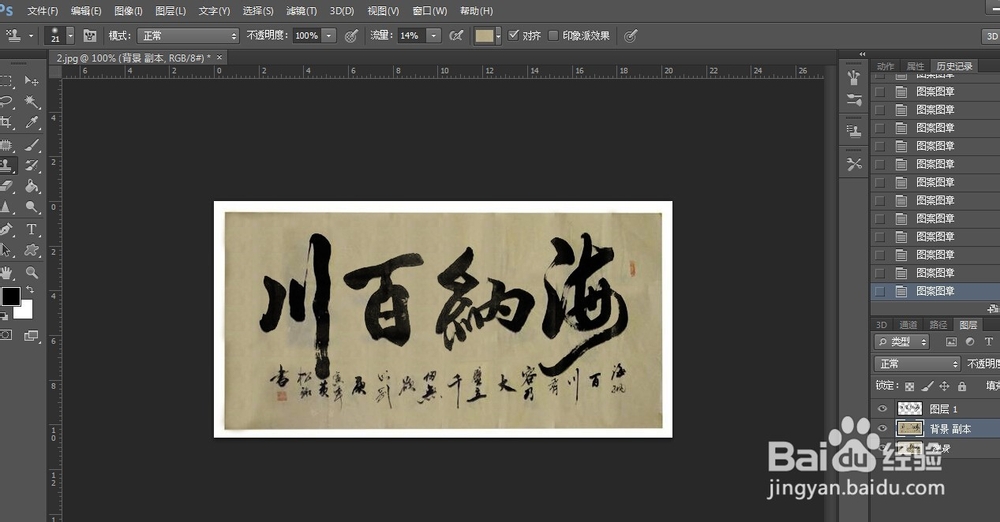
Task: Select the Paint Bucket tool
Action: tap(31, 186)
